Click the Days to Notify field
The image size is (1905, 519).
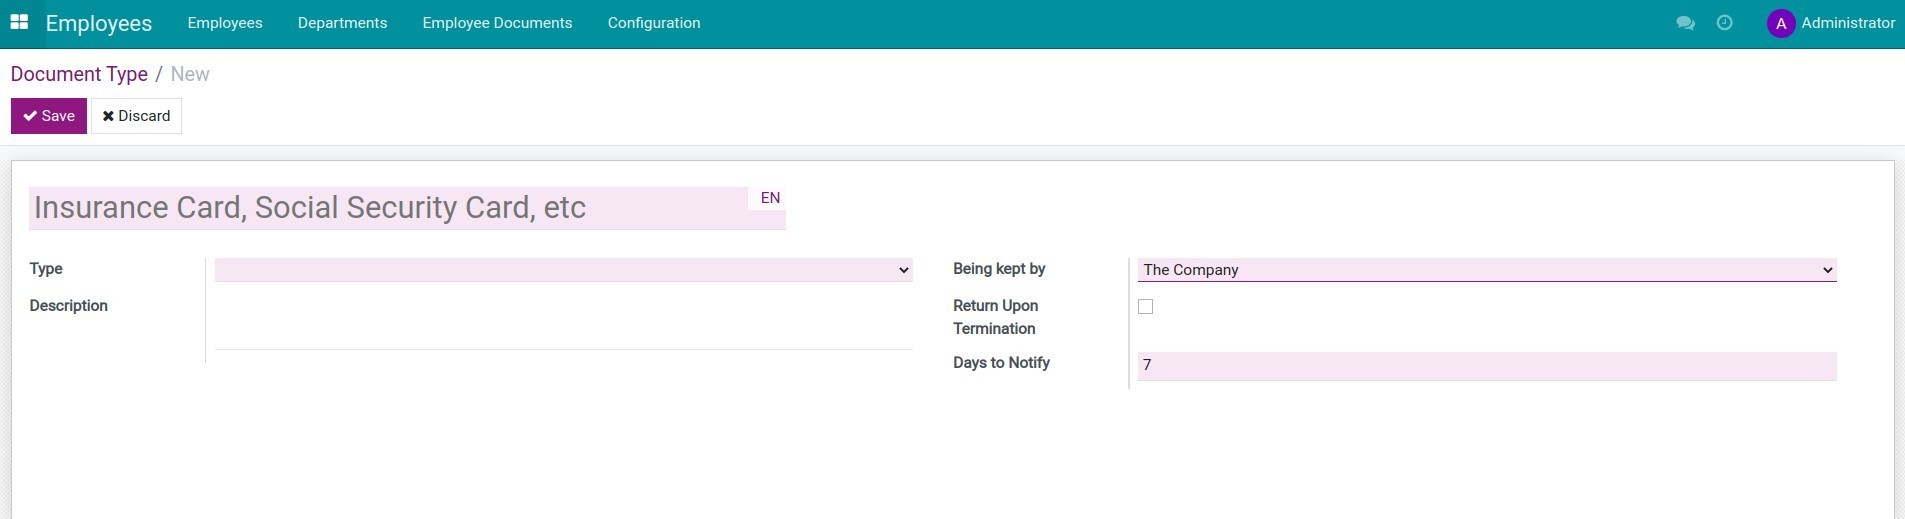1487,366
